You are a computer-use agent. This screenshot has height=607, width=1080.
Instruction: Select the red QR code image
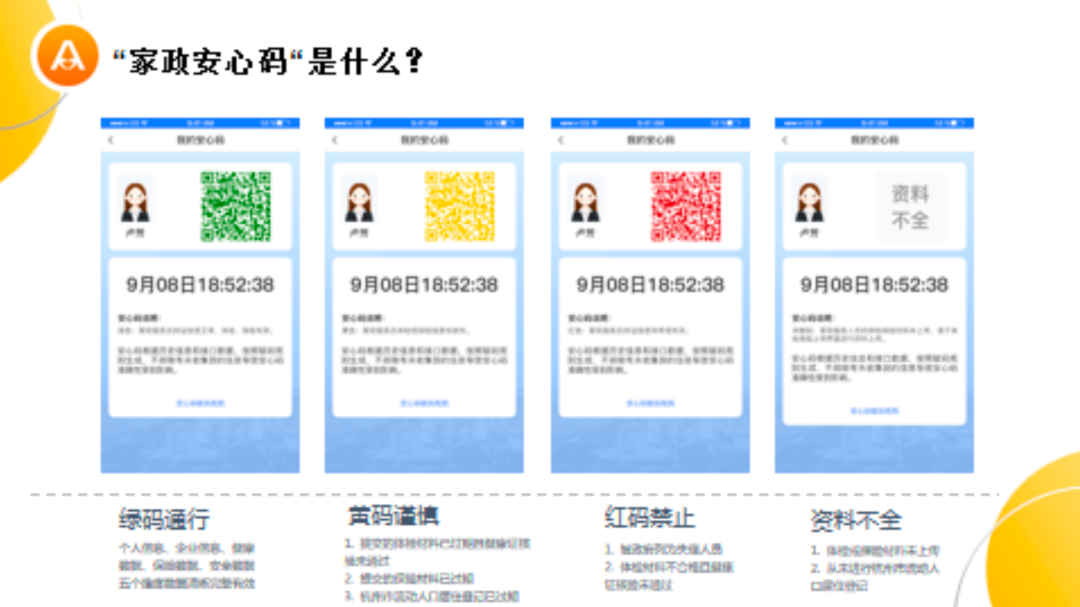(685, 205)
